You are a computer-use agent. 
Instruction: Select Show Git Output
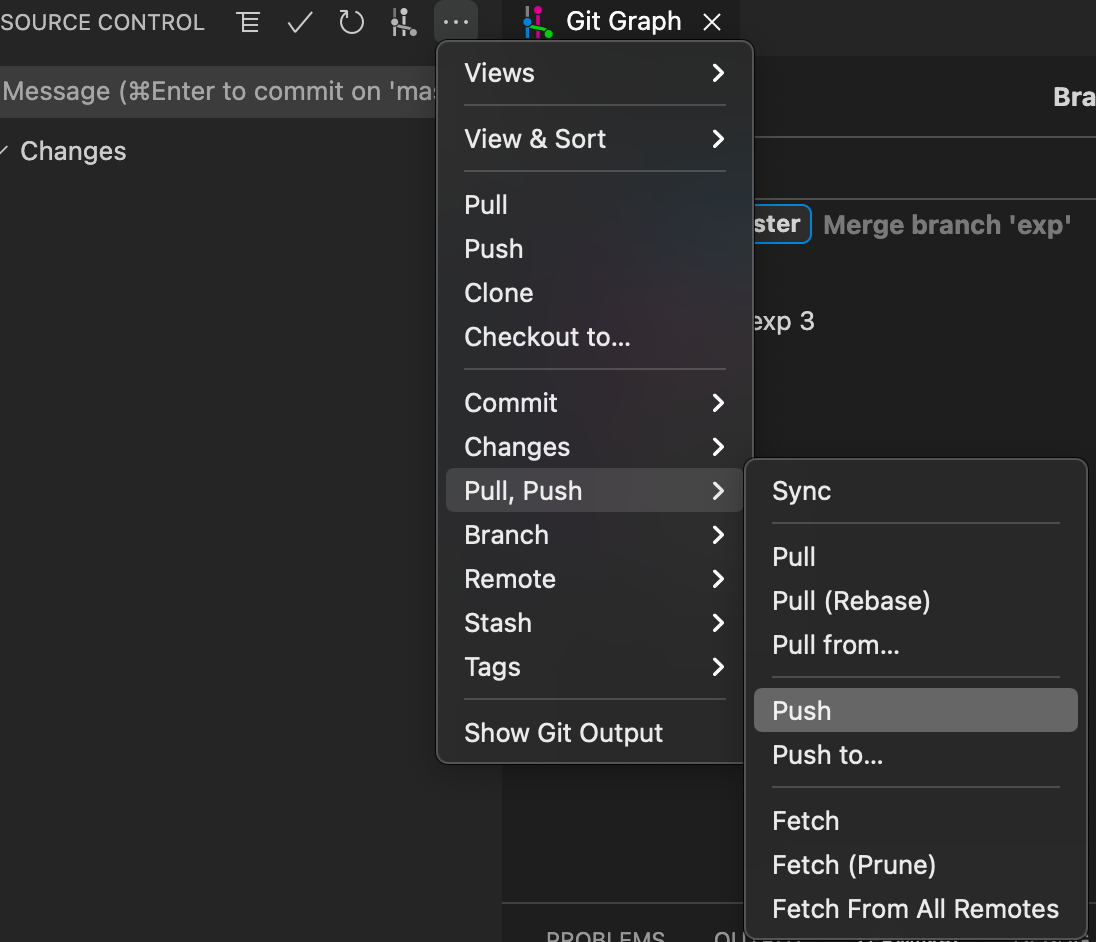pyautogui.click(x=594, y=732)
